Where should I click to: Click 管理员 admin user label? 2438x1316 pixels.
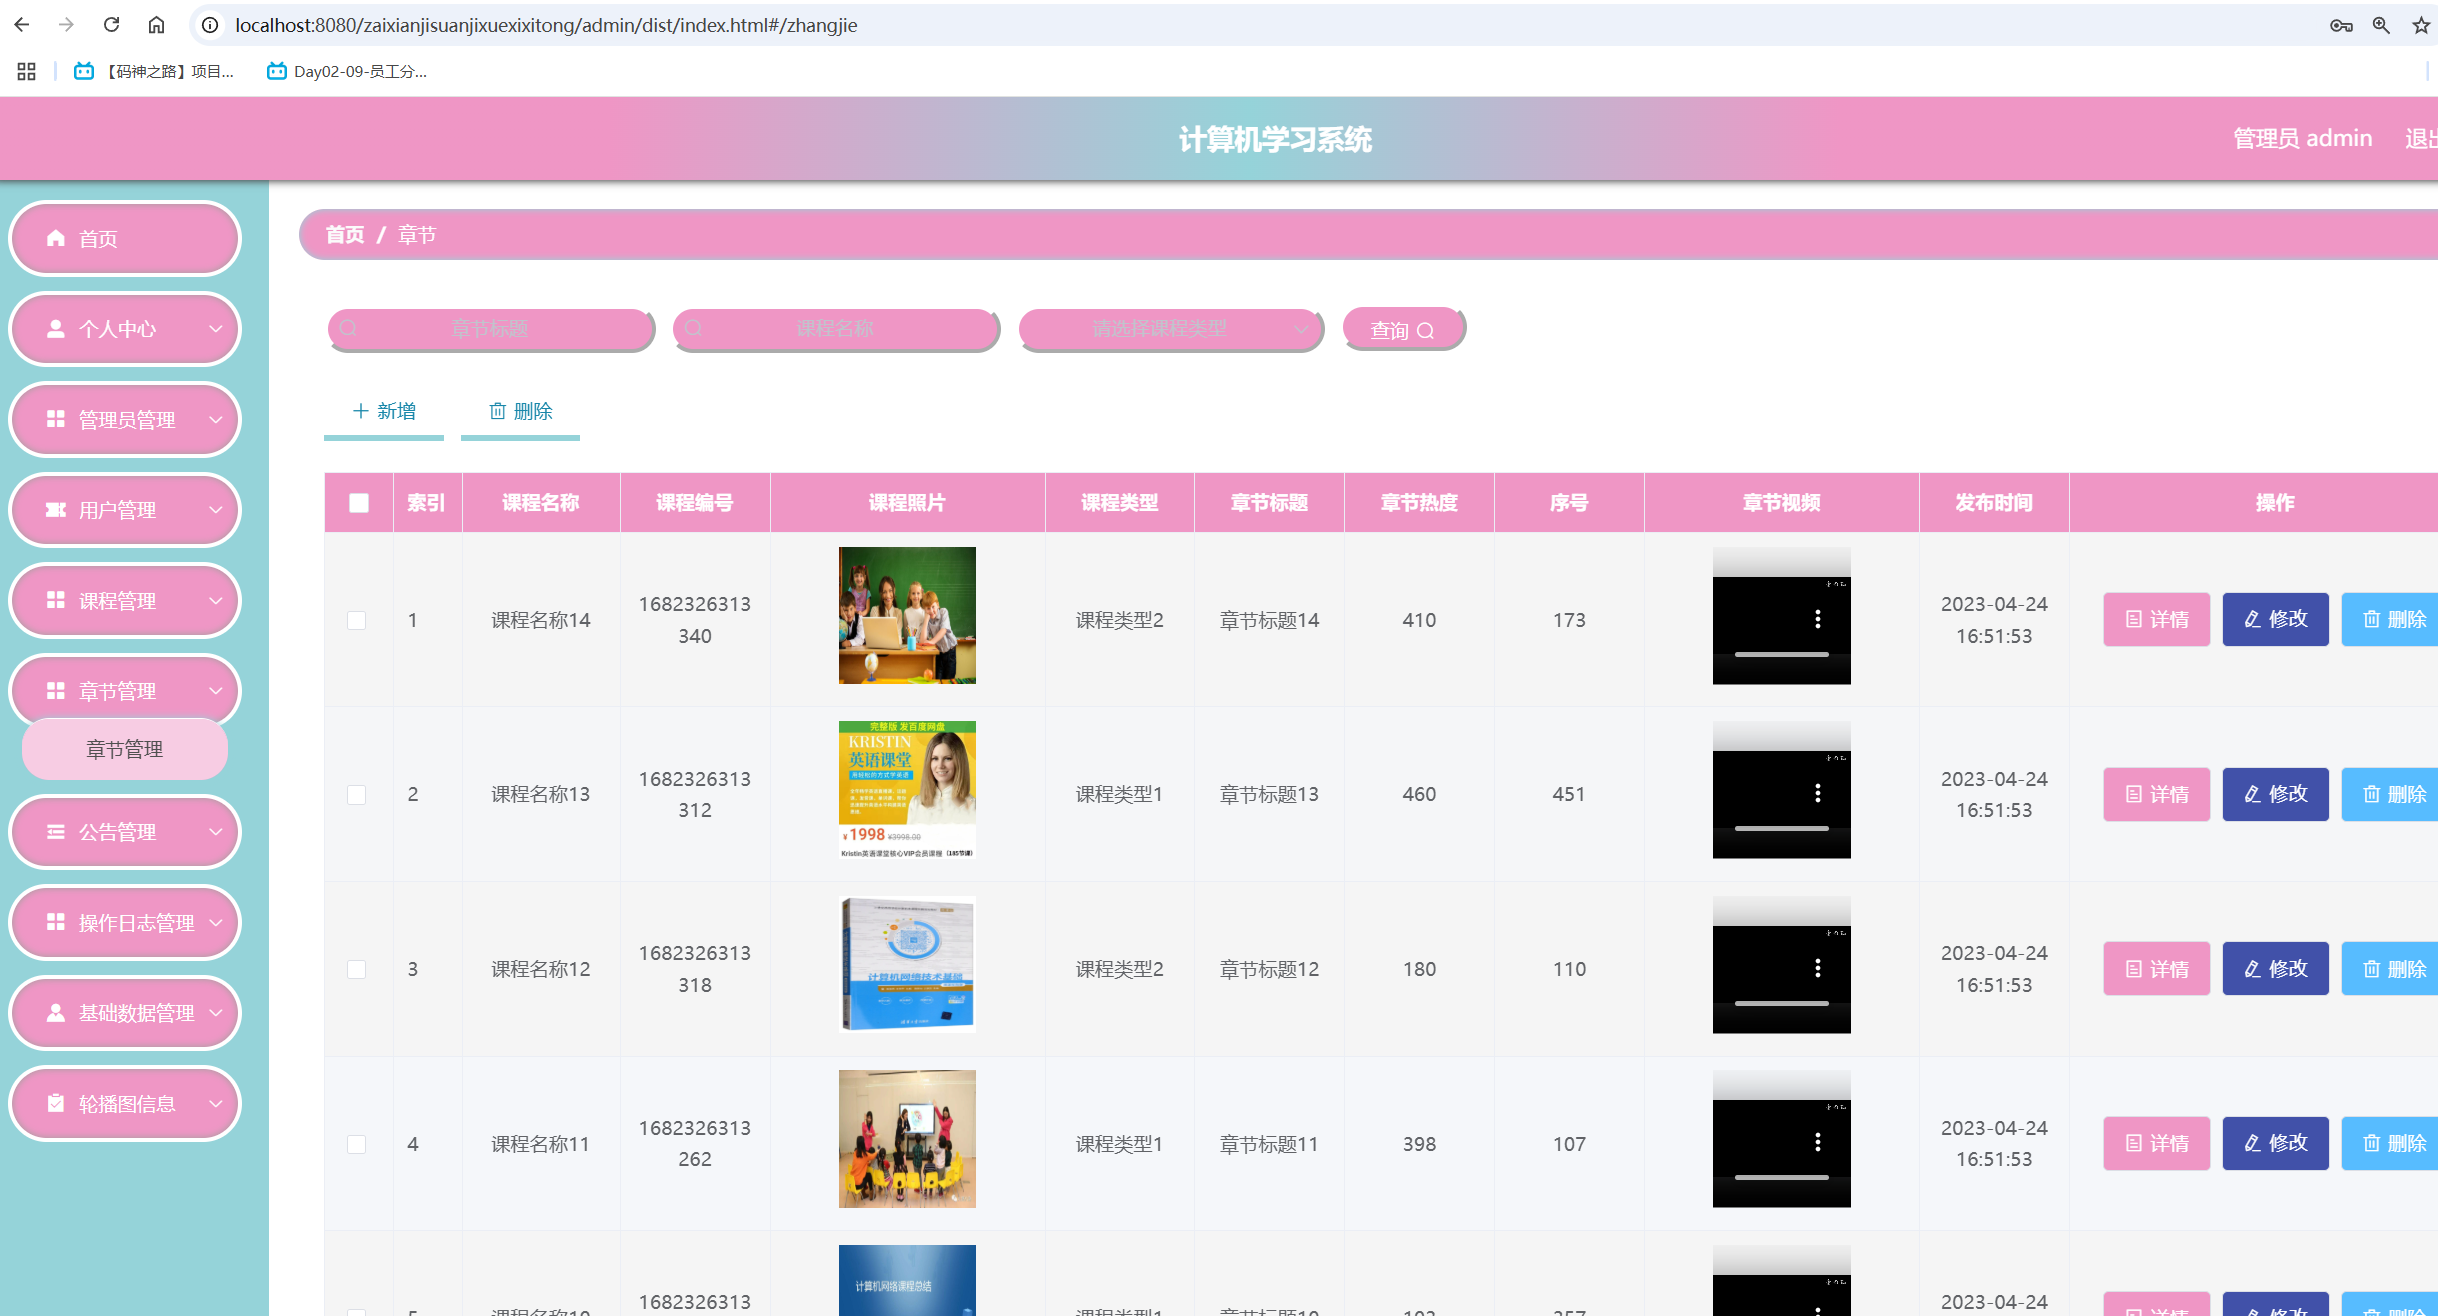coord(2302,139)
